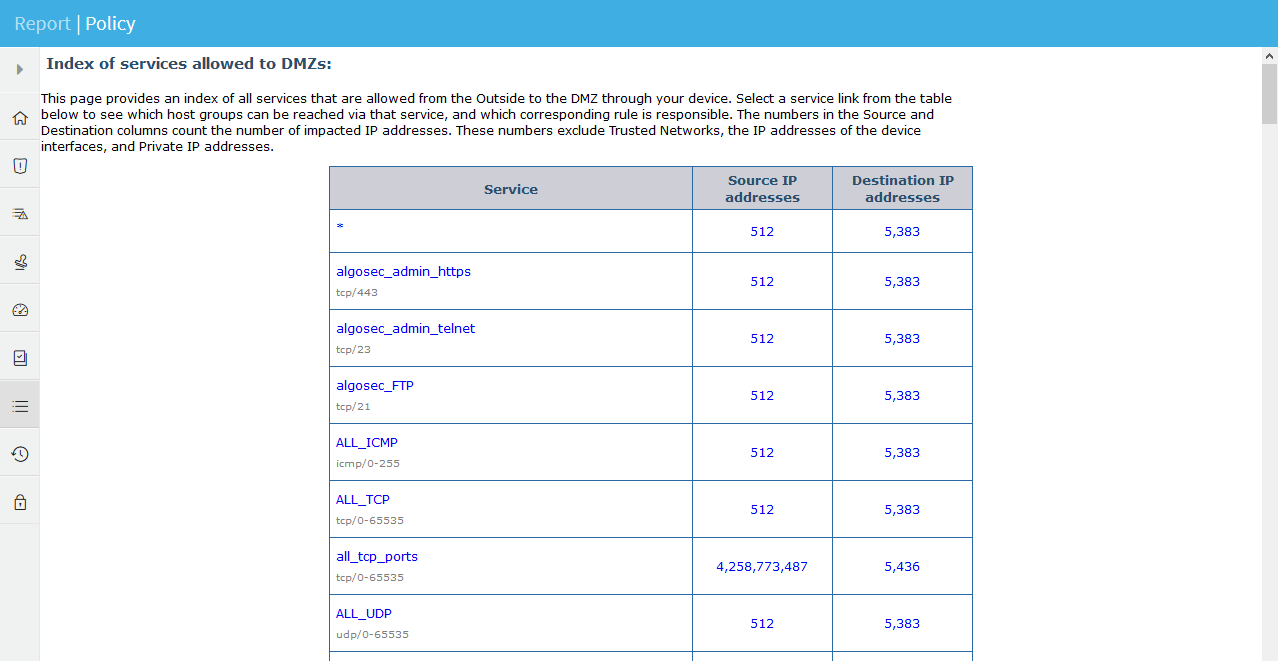Open the checklist compliance icon
This screenshot has width=1278, height=661.
point(20,358)
